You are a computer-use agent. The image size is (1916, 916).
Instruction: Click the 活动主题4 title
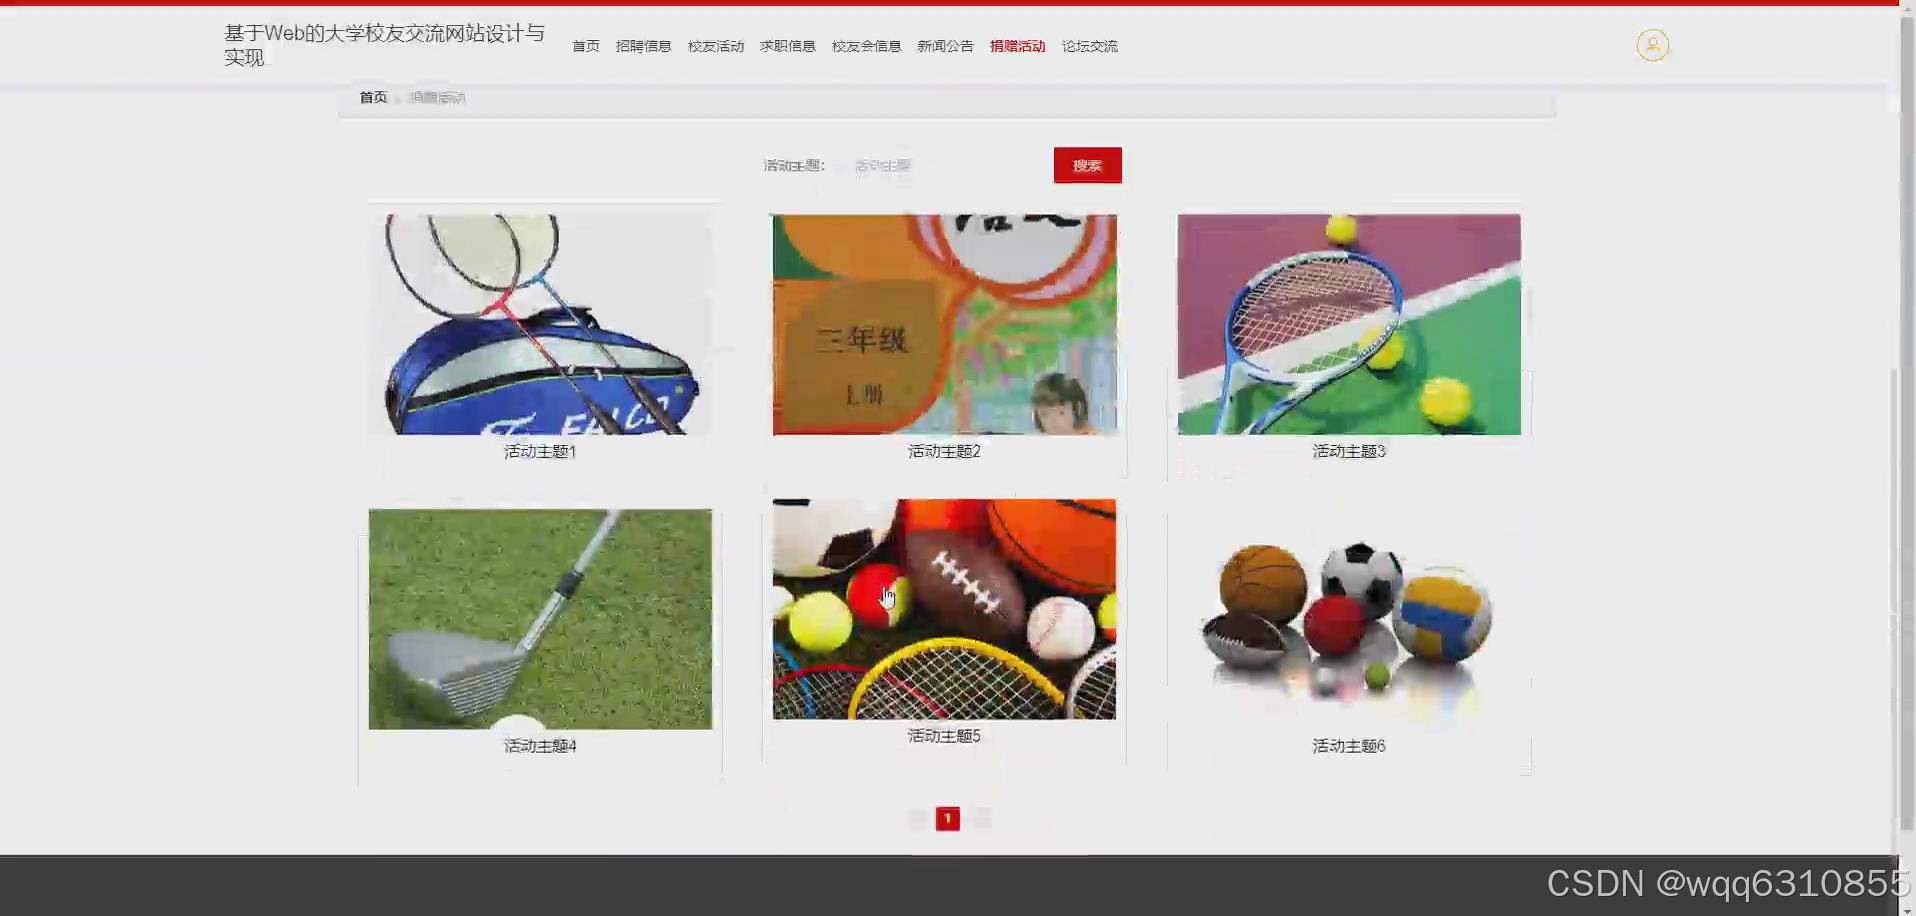click(x=540, y=746)
